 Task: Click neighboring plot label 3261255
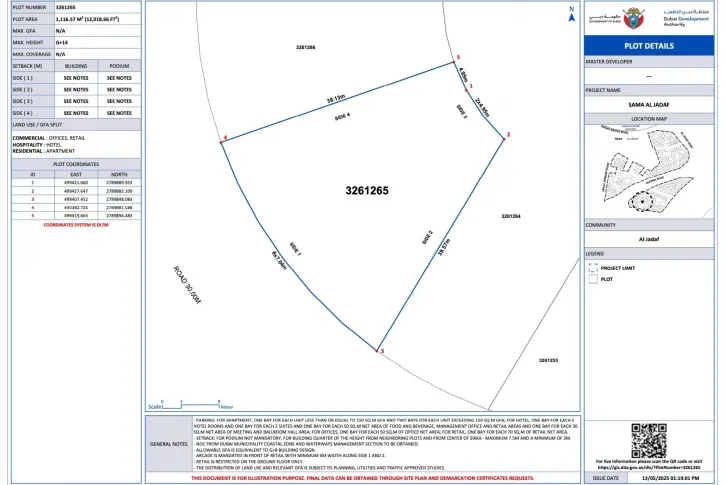[548, 360]
